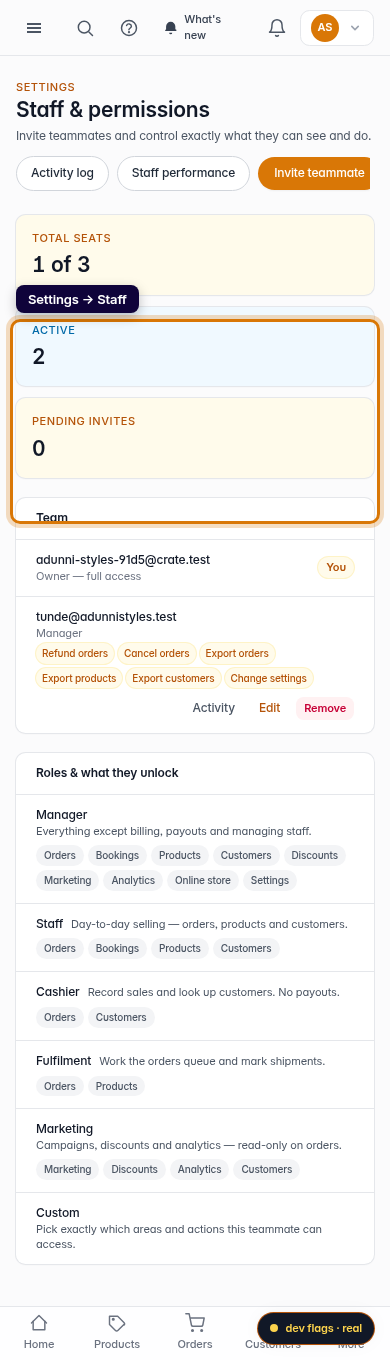Go to Products tab

117,1332
